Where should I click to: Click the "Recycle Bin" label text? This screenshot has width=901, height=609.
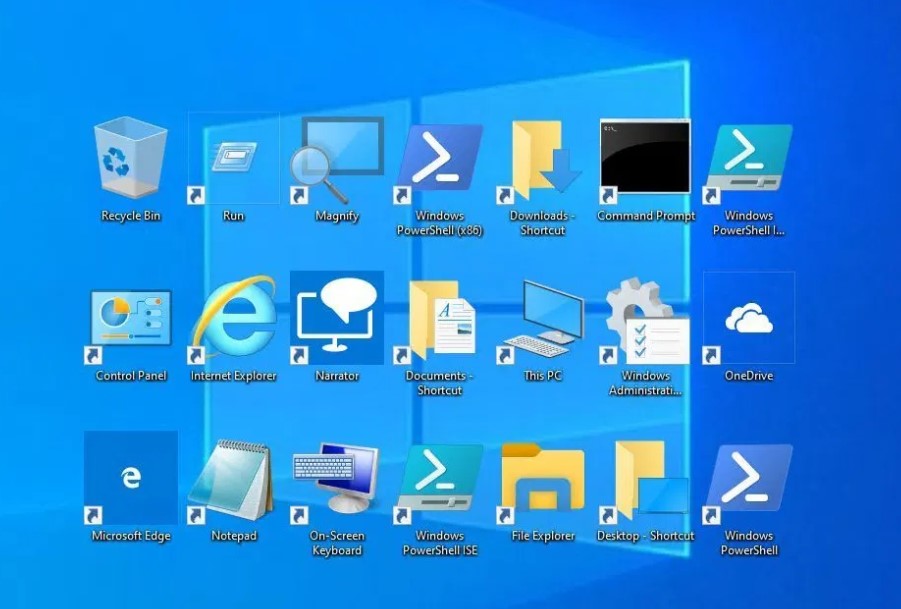coord(131,216)
